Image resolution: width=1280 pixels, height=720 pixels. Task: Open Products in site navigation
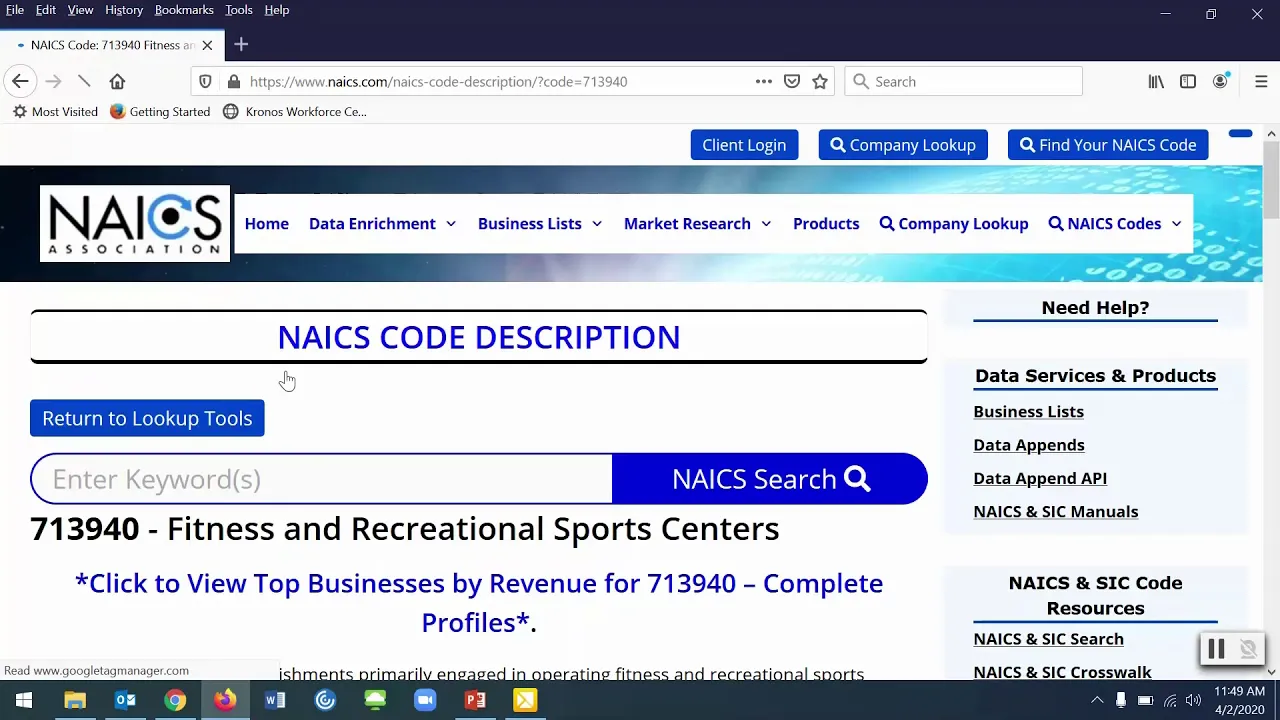(x=826, y=224)
